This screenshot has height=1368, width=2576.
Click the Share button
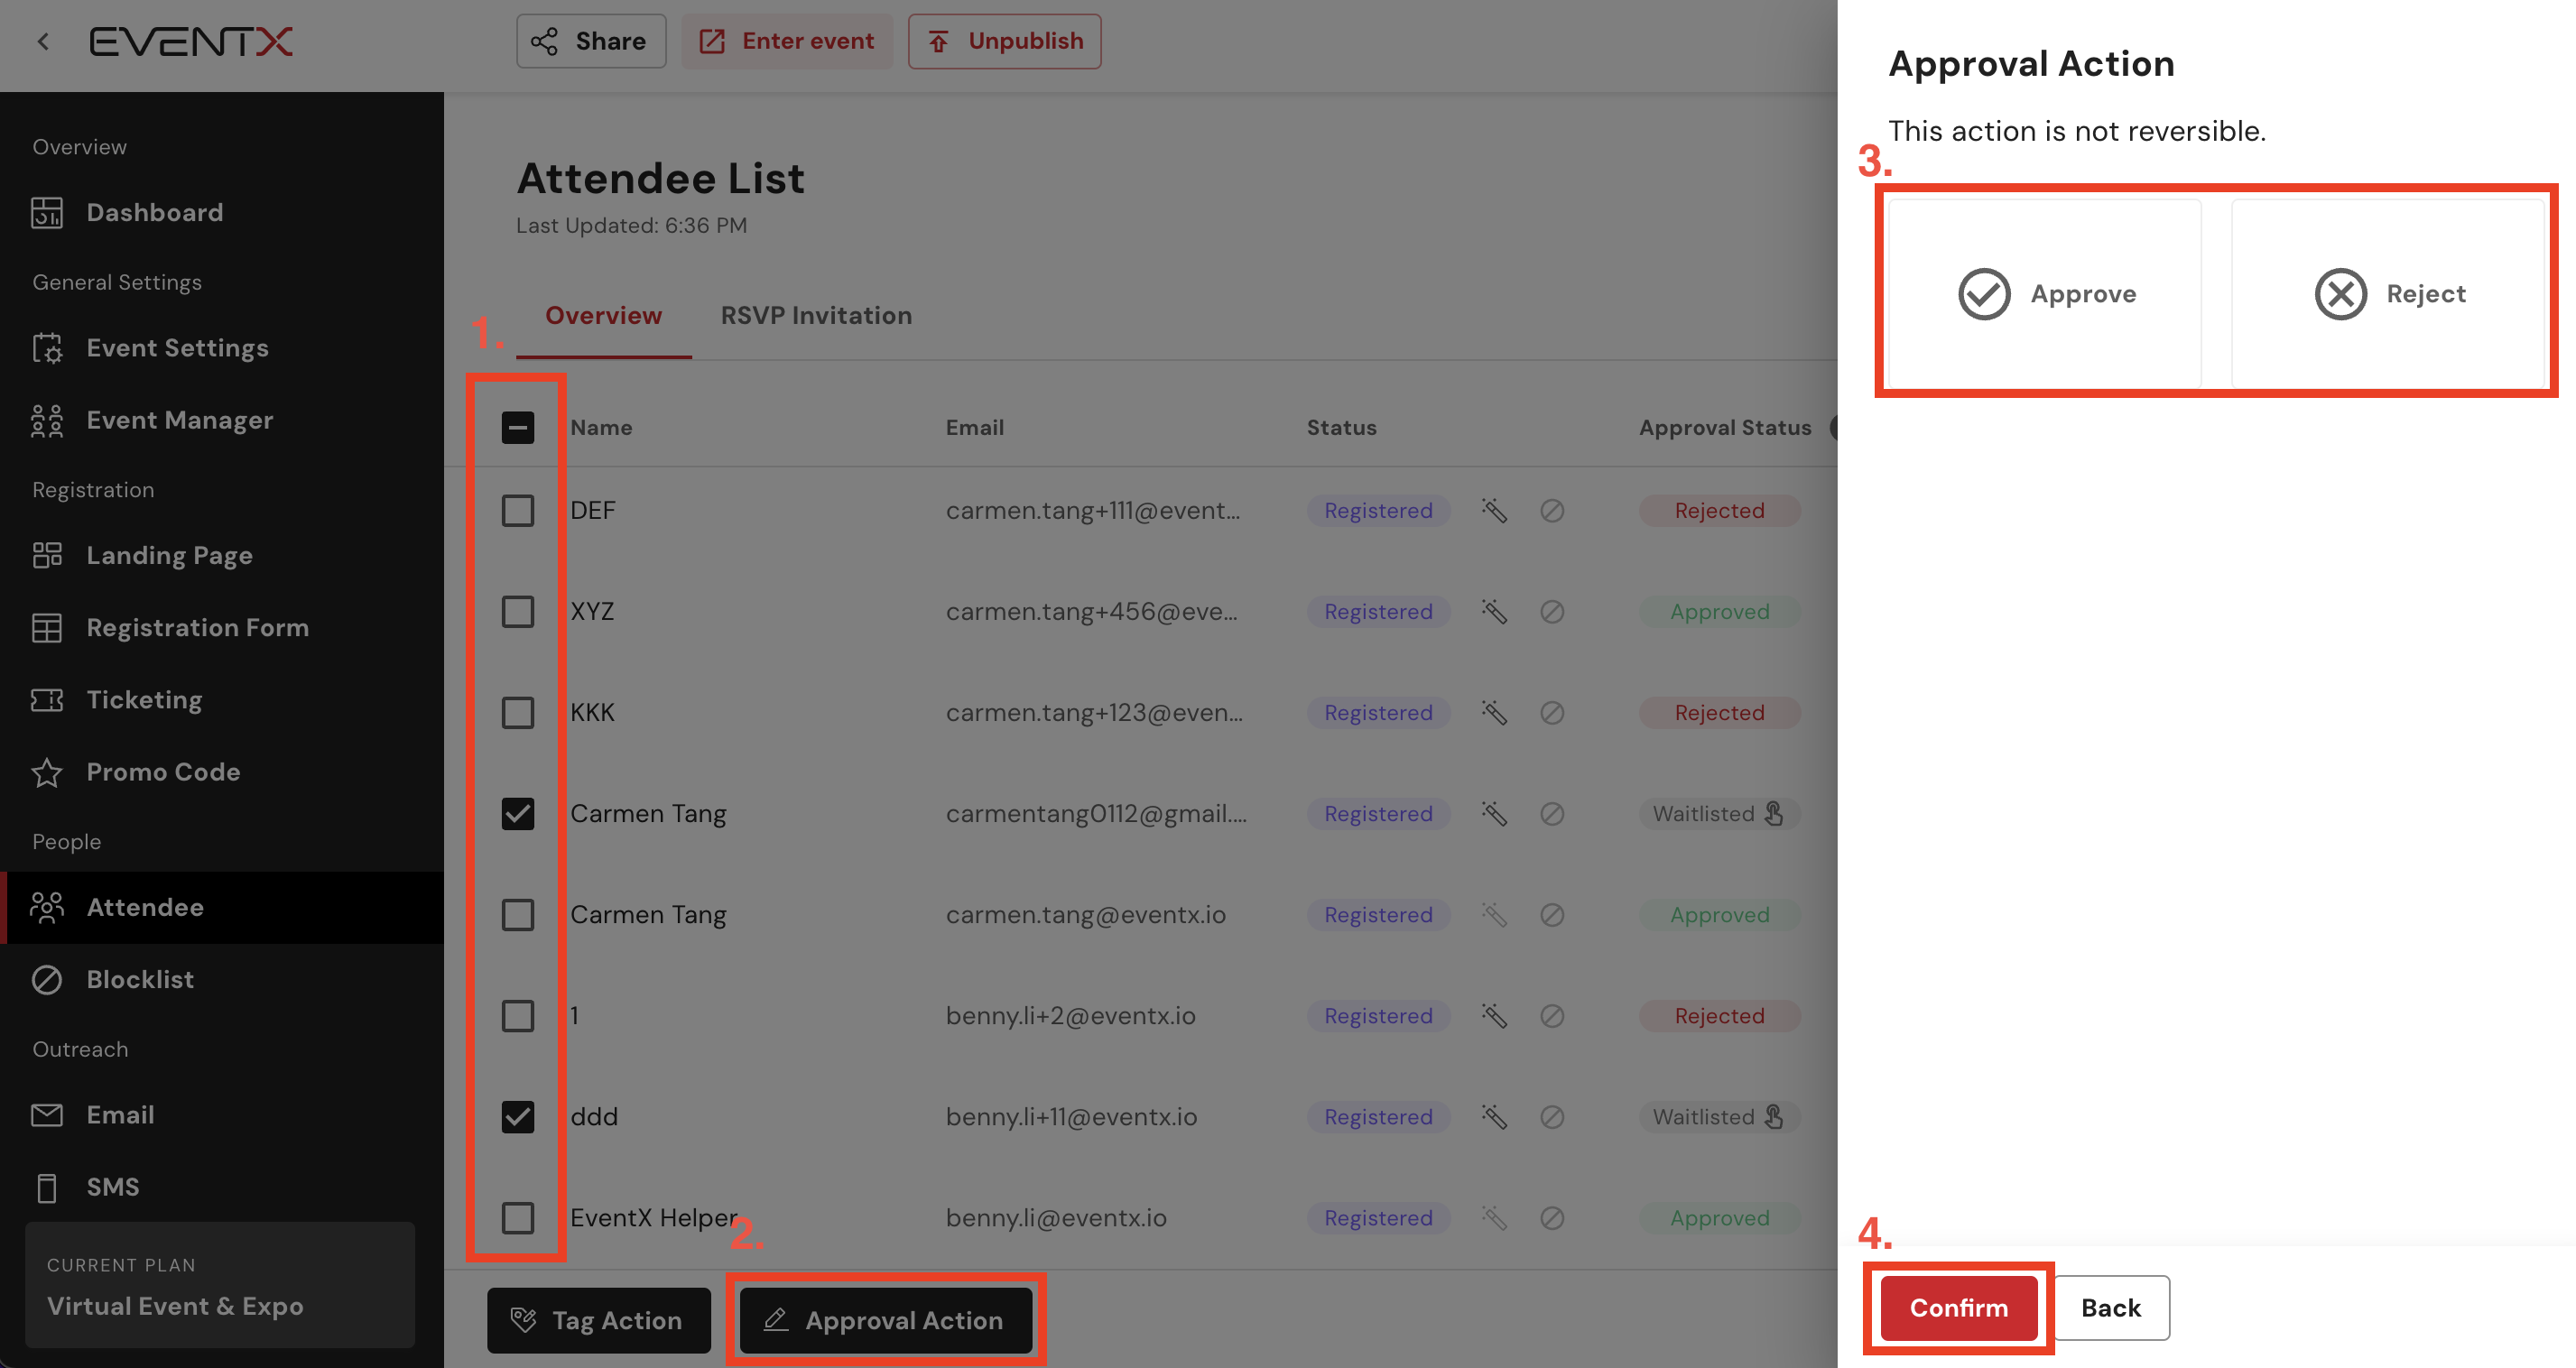coord(591,41)
